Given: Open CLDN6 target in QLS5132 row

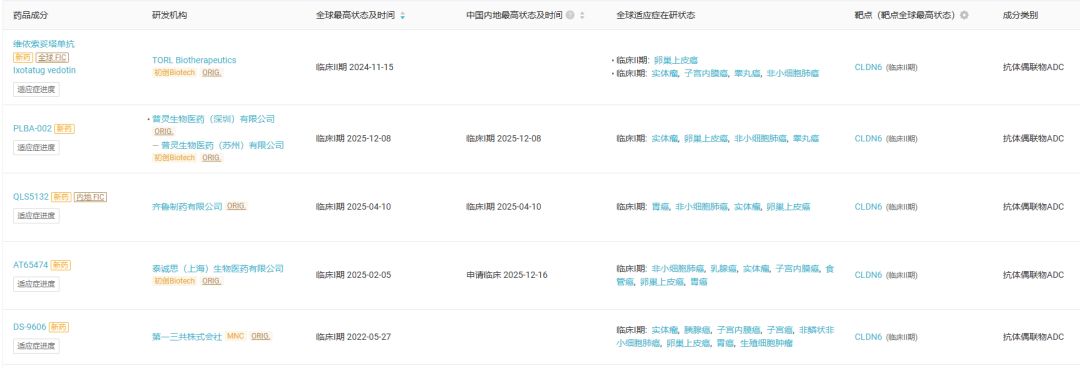Looking at the screenshot, I should [x=868, y=206].
